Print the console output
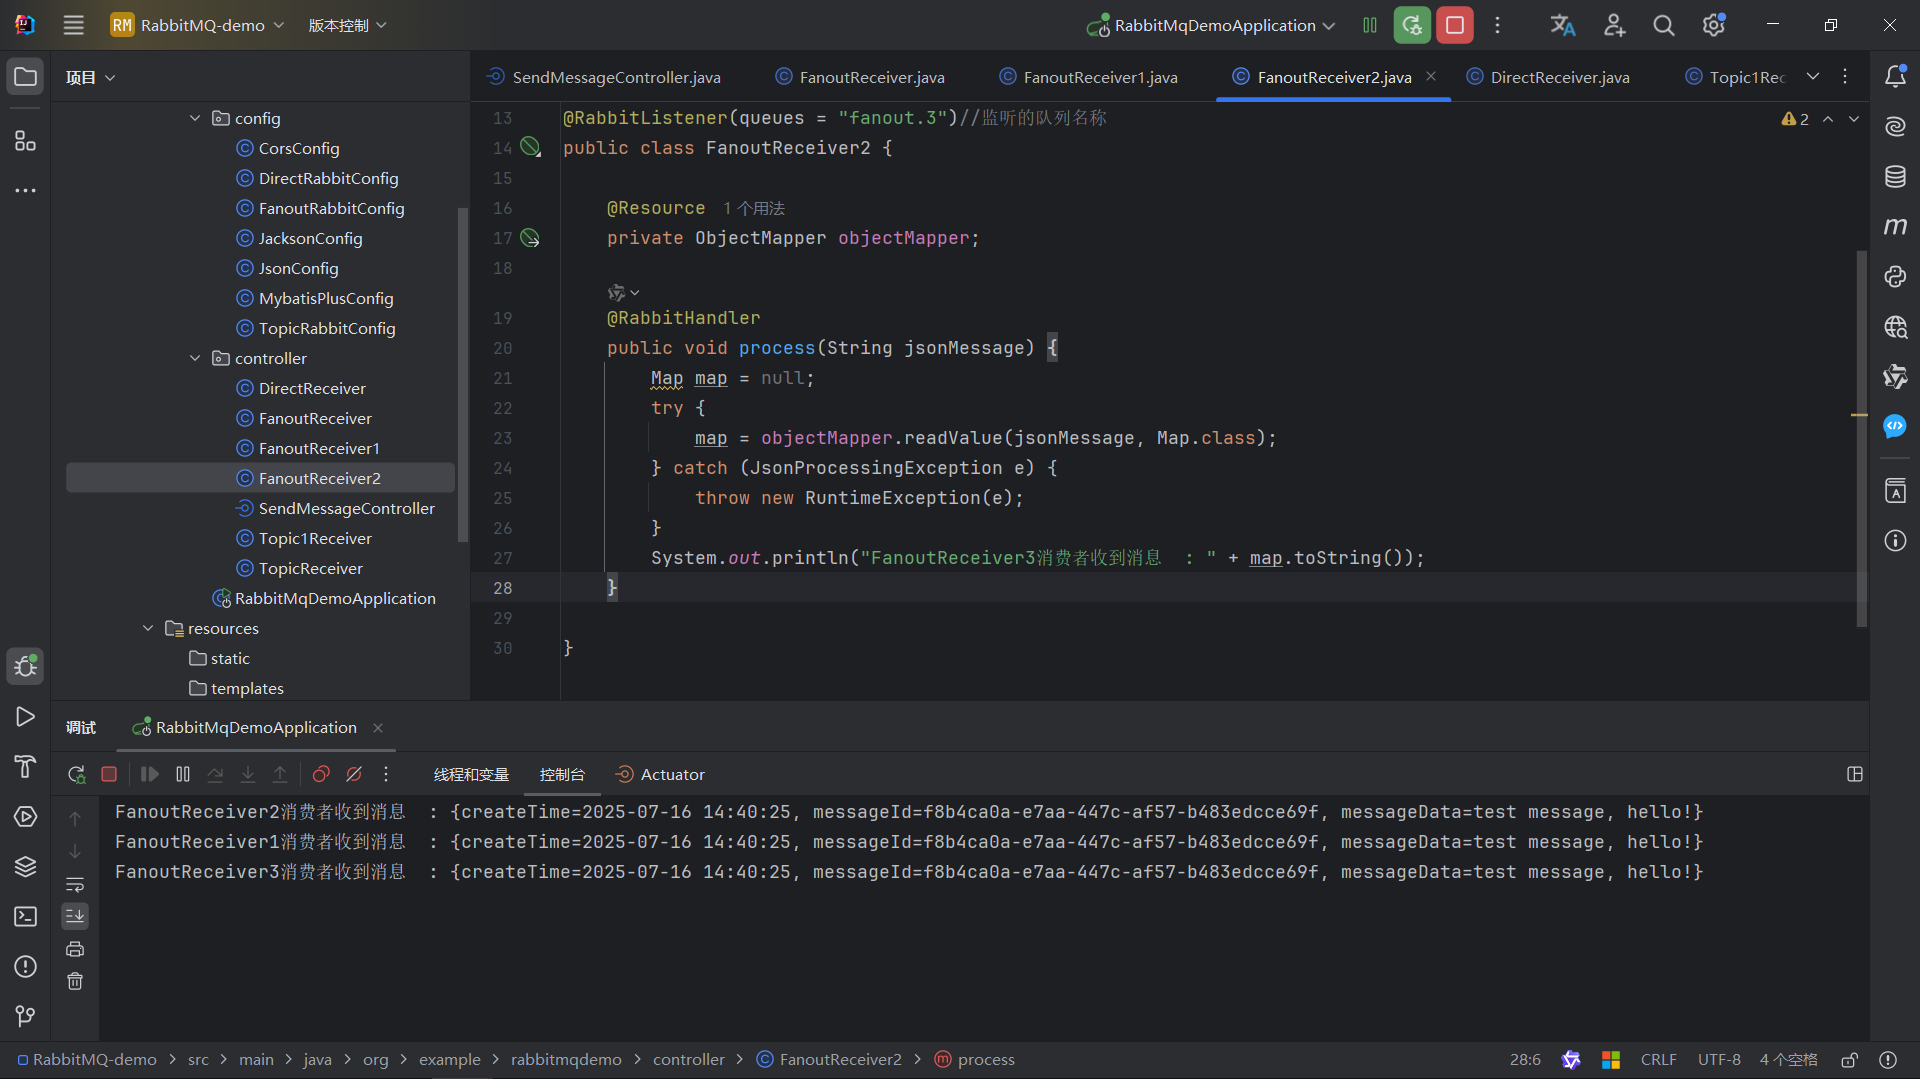Screen dimensions: 1920x1079 [75, 949]
